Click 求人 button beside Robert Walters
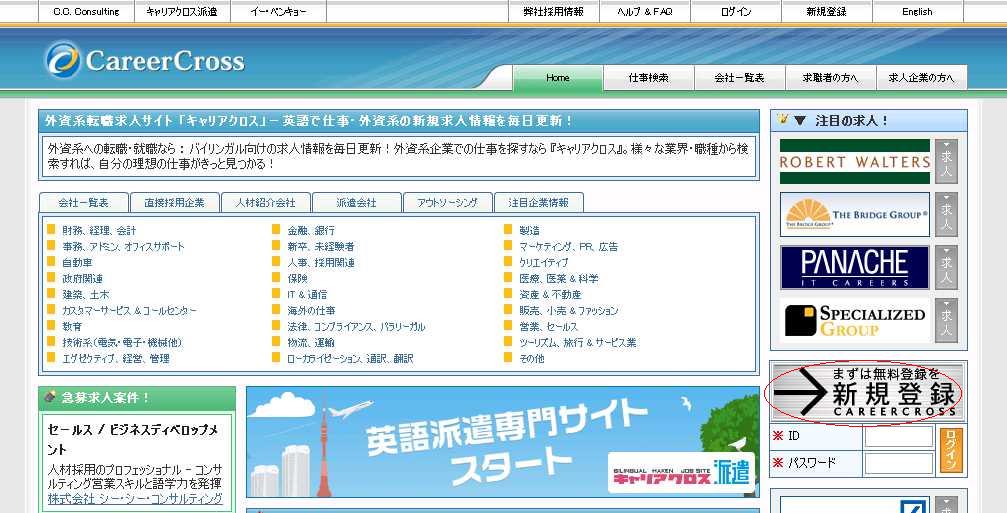This screenshot has height=513, width=1007. pos(946,162)
